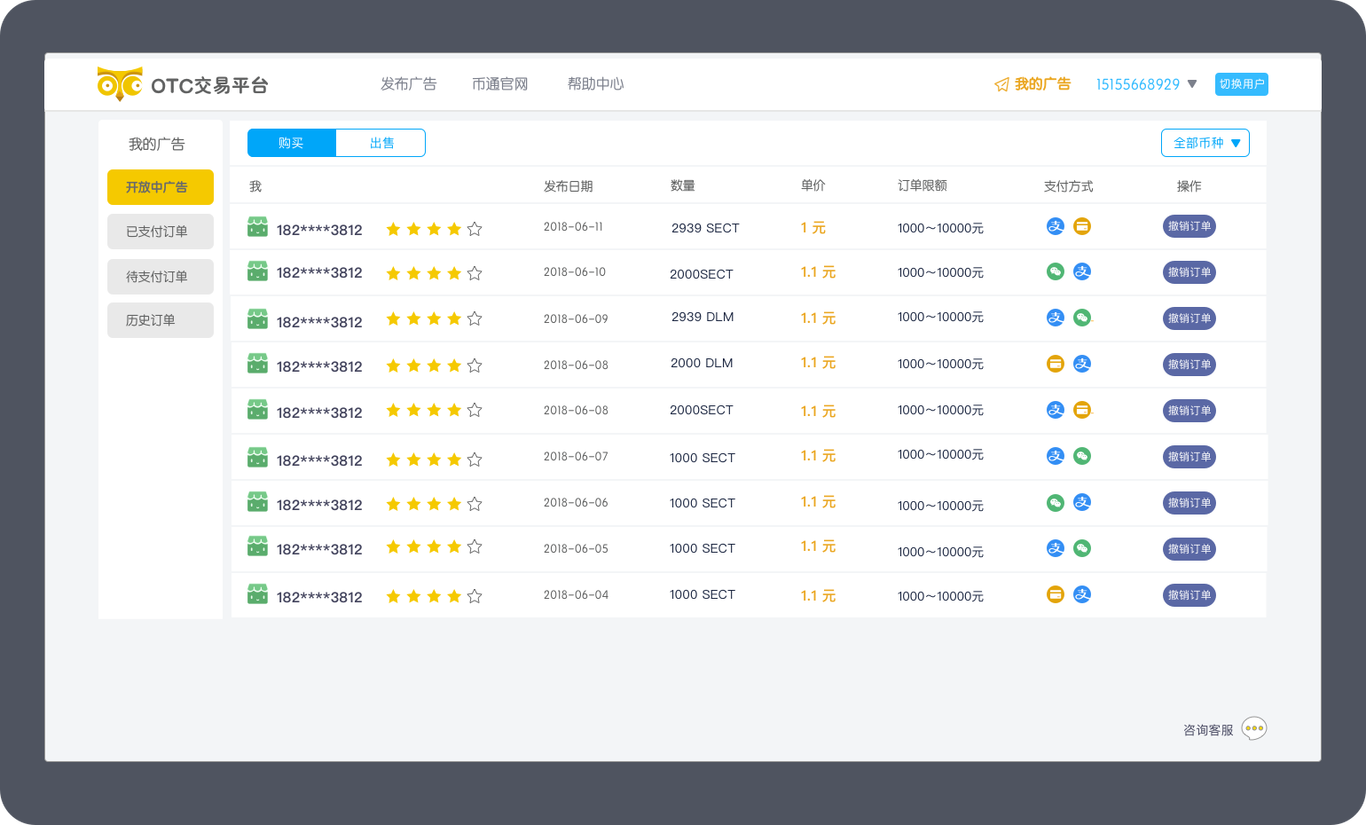Click Alipay icon in 2018-06-05 row

pos(1055,549)
